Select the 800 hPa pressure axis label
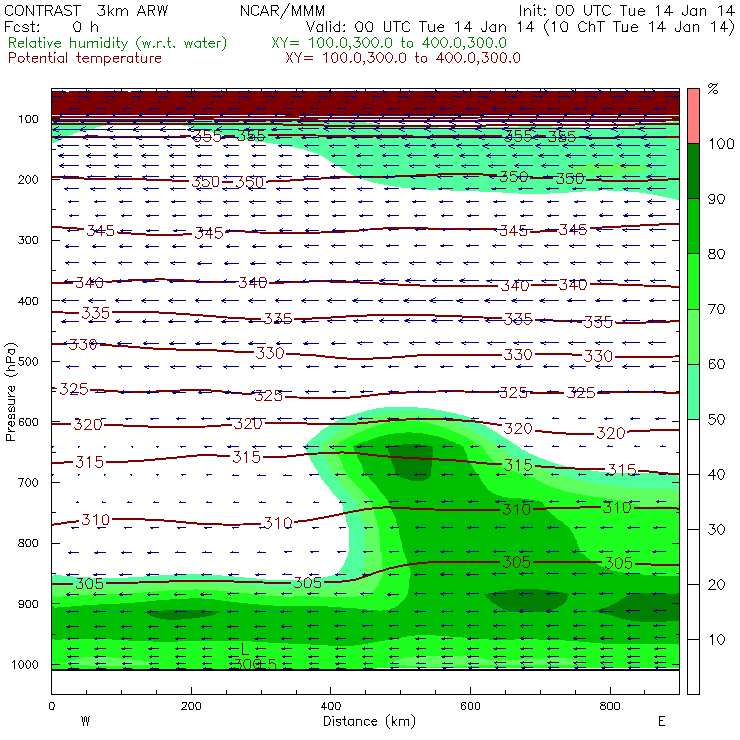740x740 pixels. 28,543
